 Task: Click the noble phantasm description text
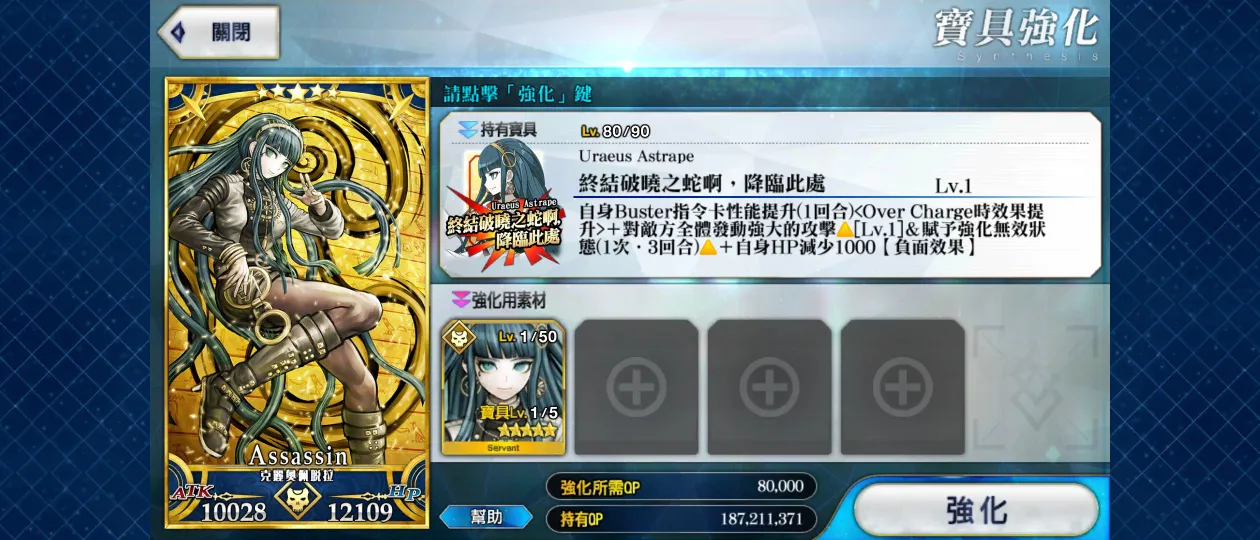click(x=812, y=229)
